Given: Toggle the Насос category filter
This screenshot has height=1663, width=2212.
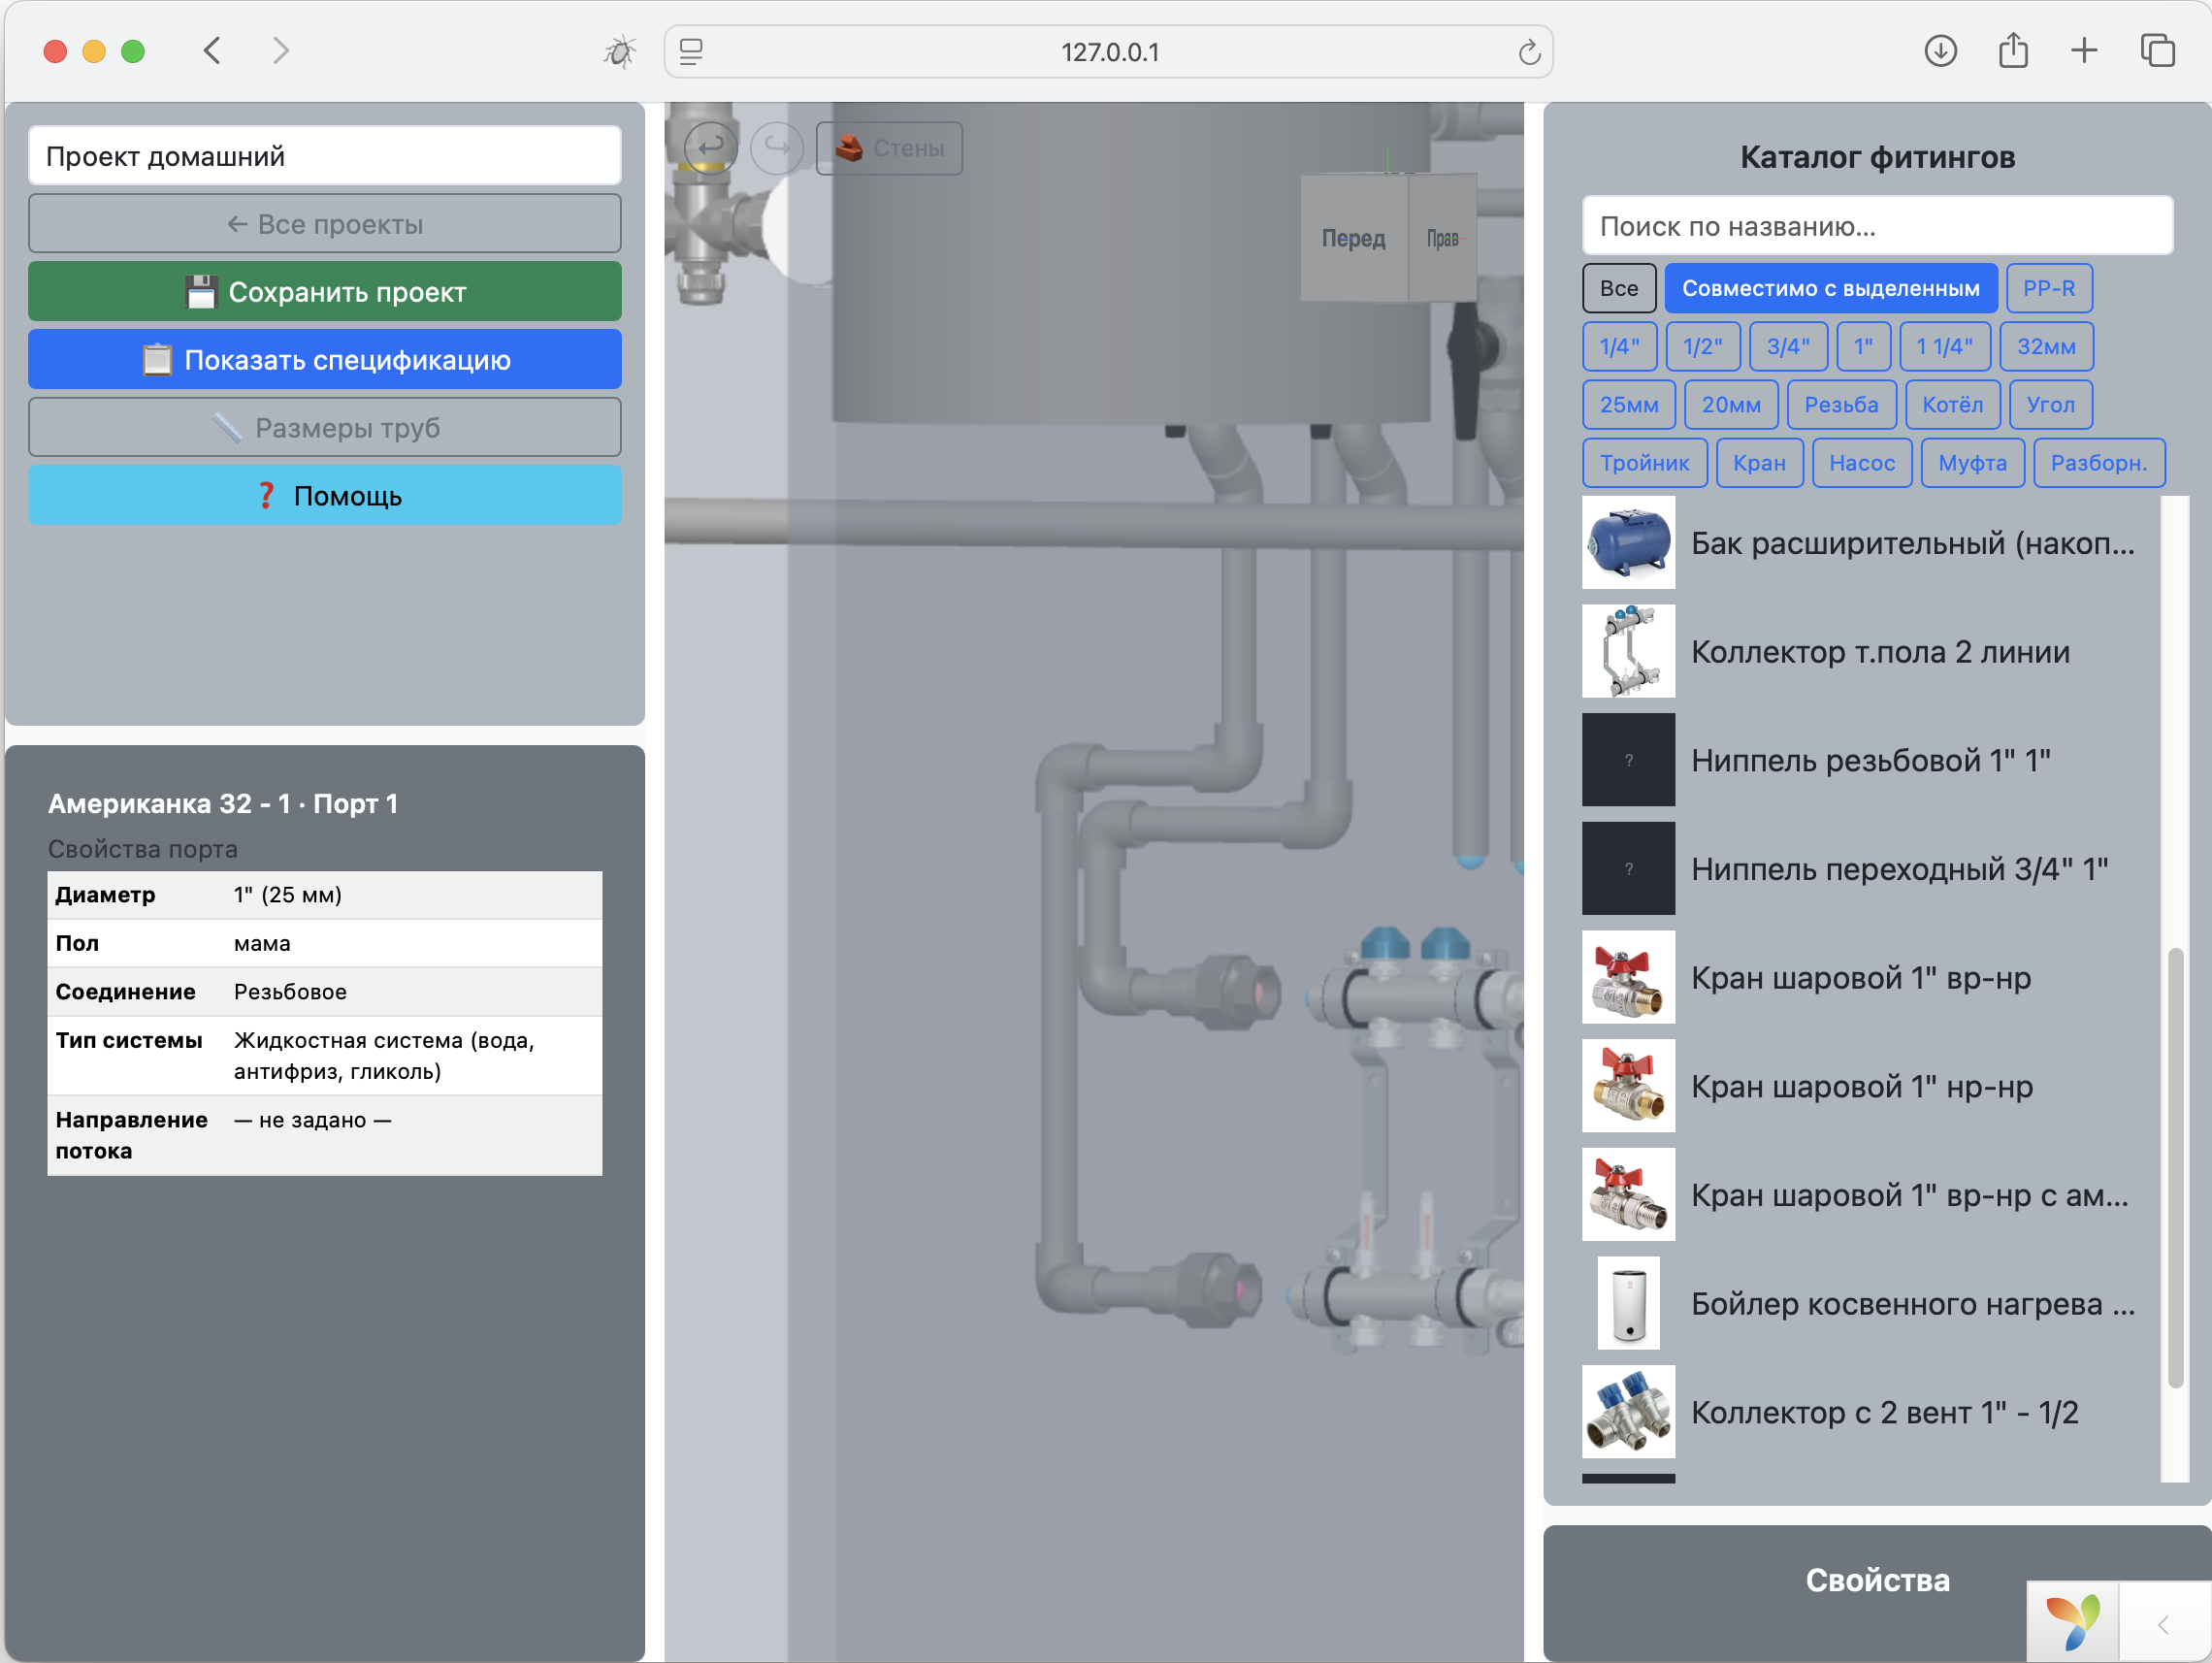Looking at the screenshot, I should [x=1862, y=463].
